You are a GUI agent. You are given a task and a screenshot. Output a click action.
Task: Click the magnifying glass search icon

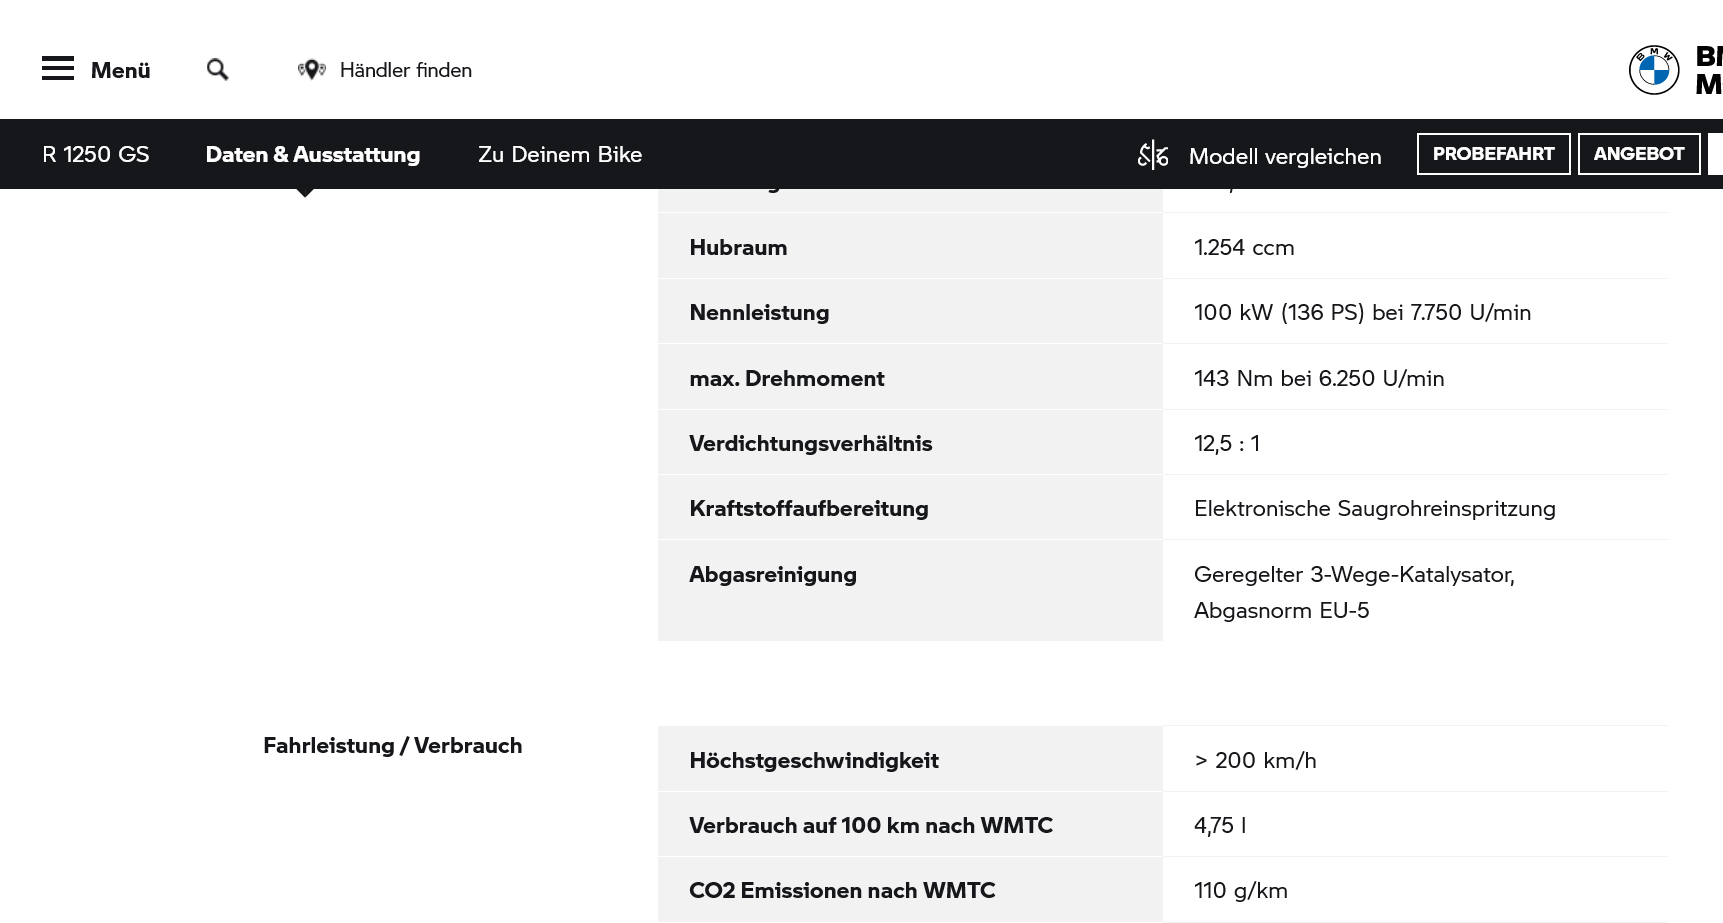pos(217,70)
